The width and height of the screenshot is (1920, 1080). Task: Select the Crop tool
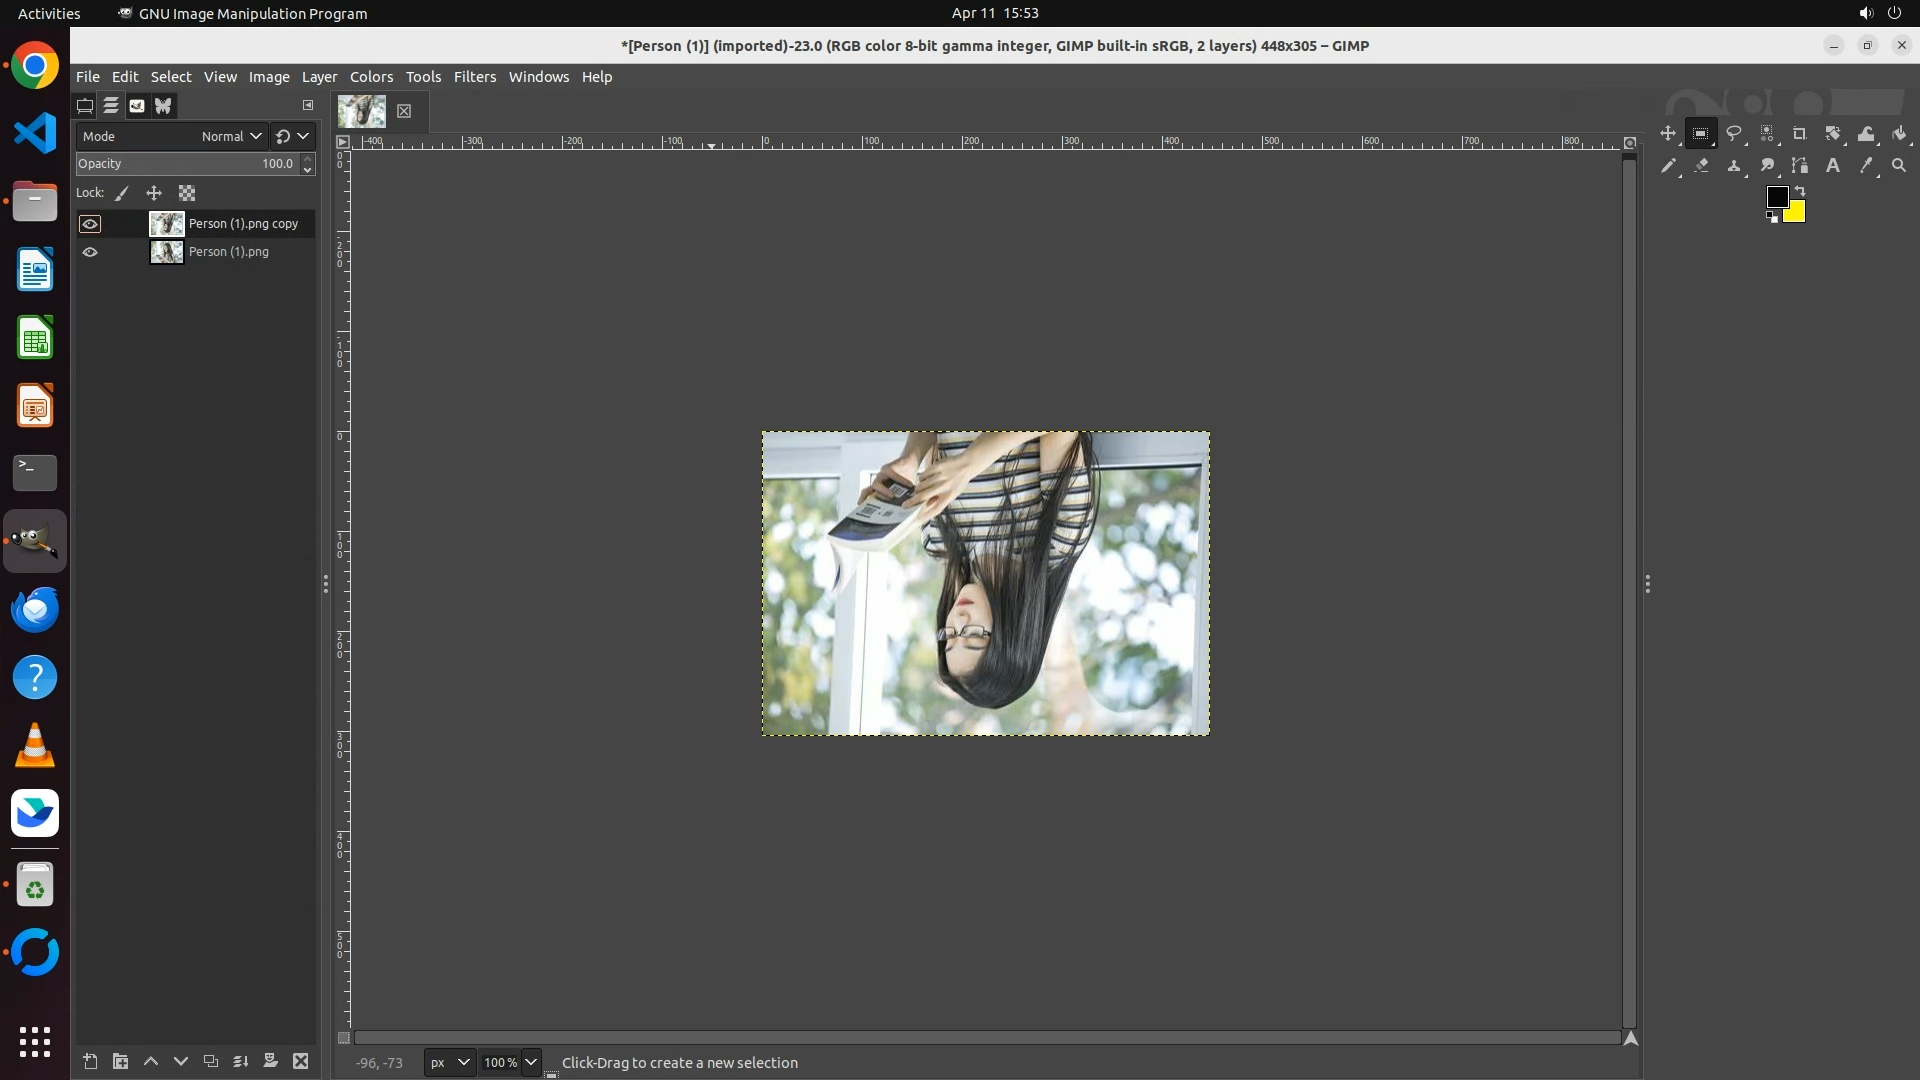[1799, 134]
